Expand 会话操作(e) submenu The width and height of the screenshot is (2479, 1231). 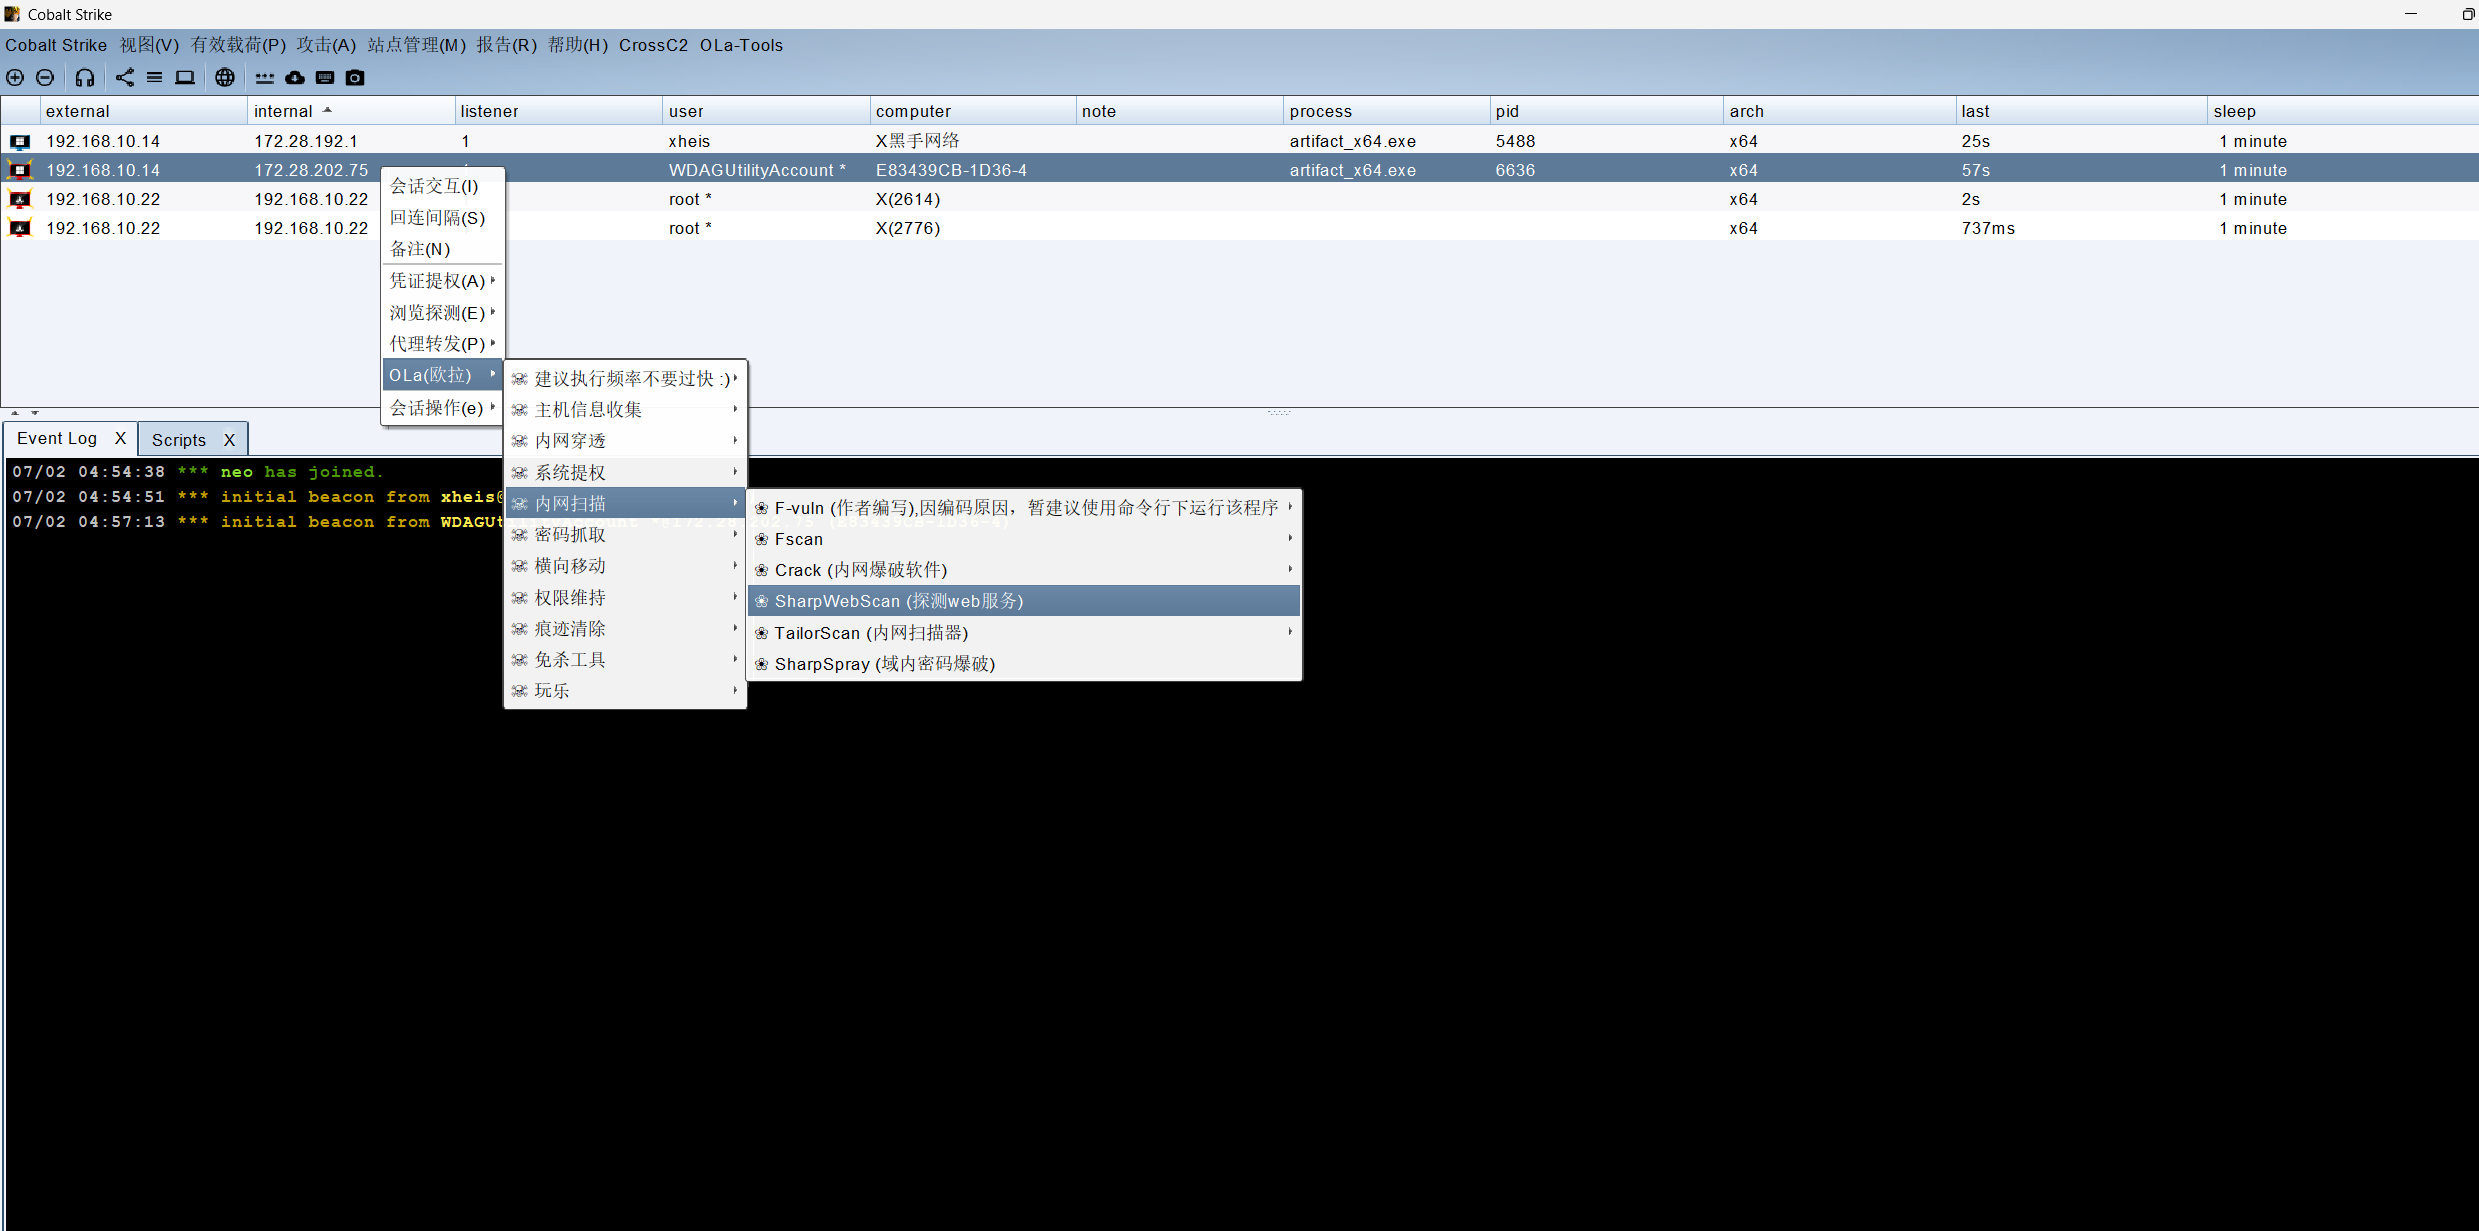pos(442,408)
